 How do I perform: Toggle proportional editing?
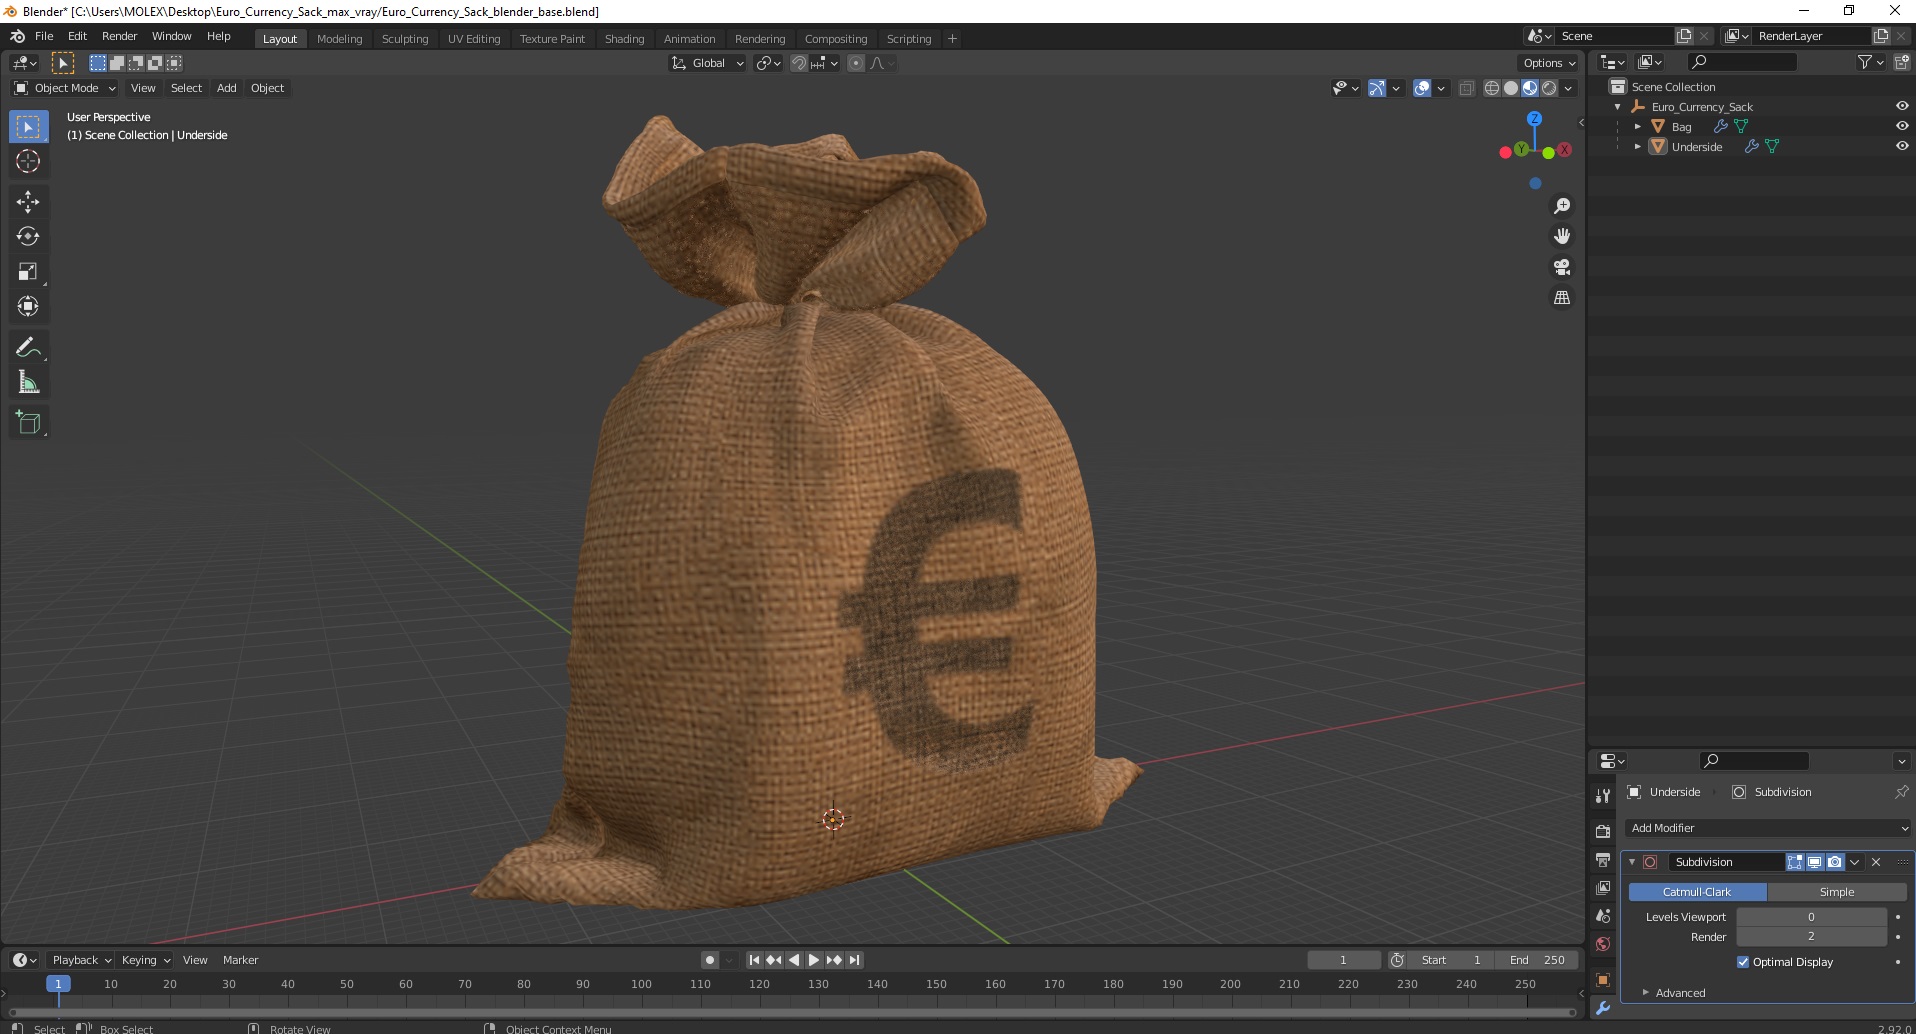tap(856, 63)
